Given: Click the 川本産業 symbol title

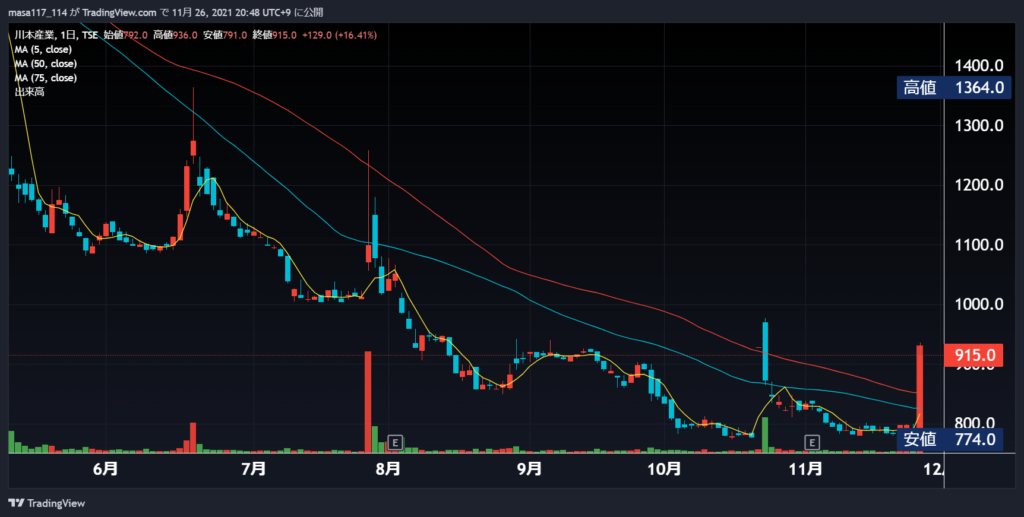Looking at the screenshot, I should [34, 35].
